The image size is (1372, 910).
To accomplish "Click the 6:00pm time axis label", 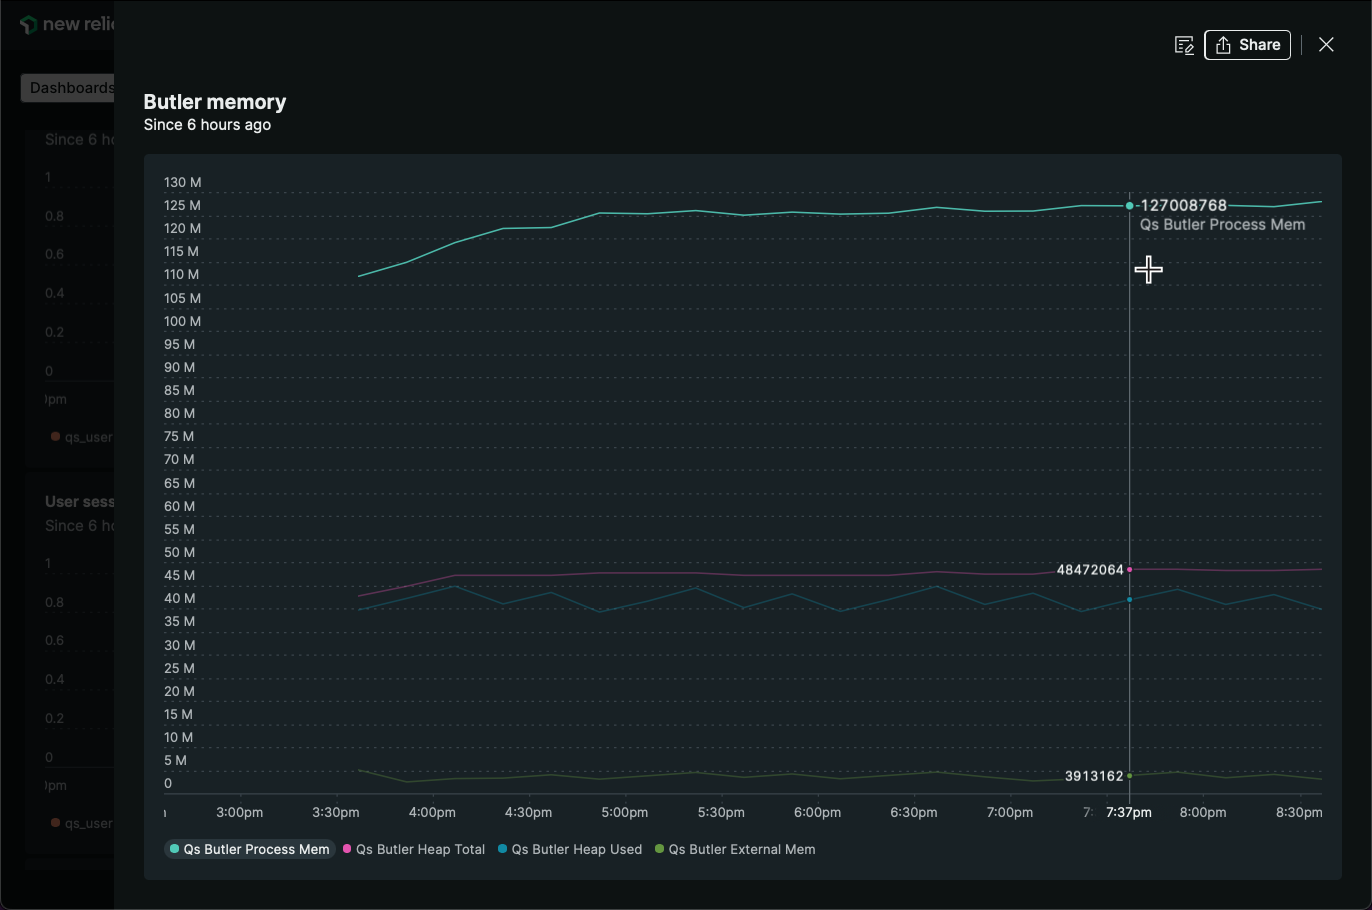I will [x=817, y=812].
